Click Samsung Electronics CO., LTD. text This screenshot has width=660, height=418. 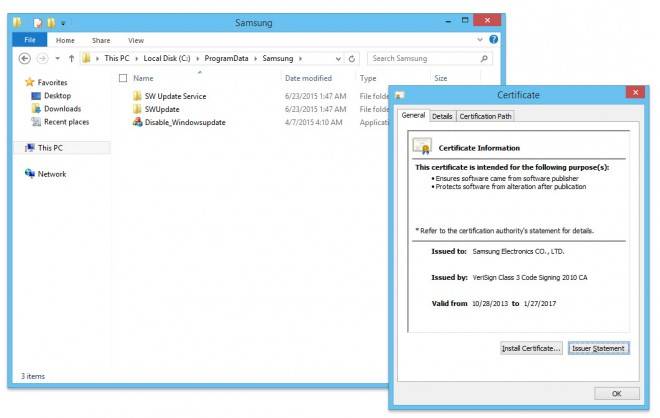[x=518, y=251]
